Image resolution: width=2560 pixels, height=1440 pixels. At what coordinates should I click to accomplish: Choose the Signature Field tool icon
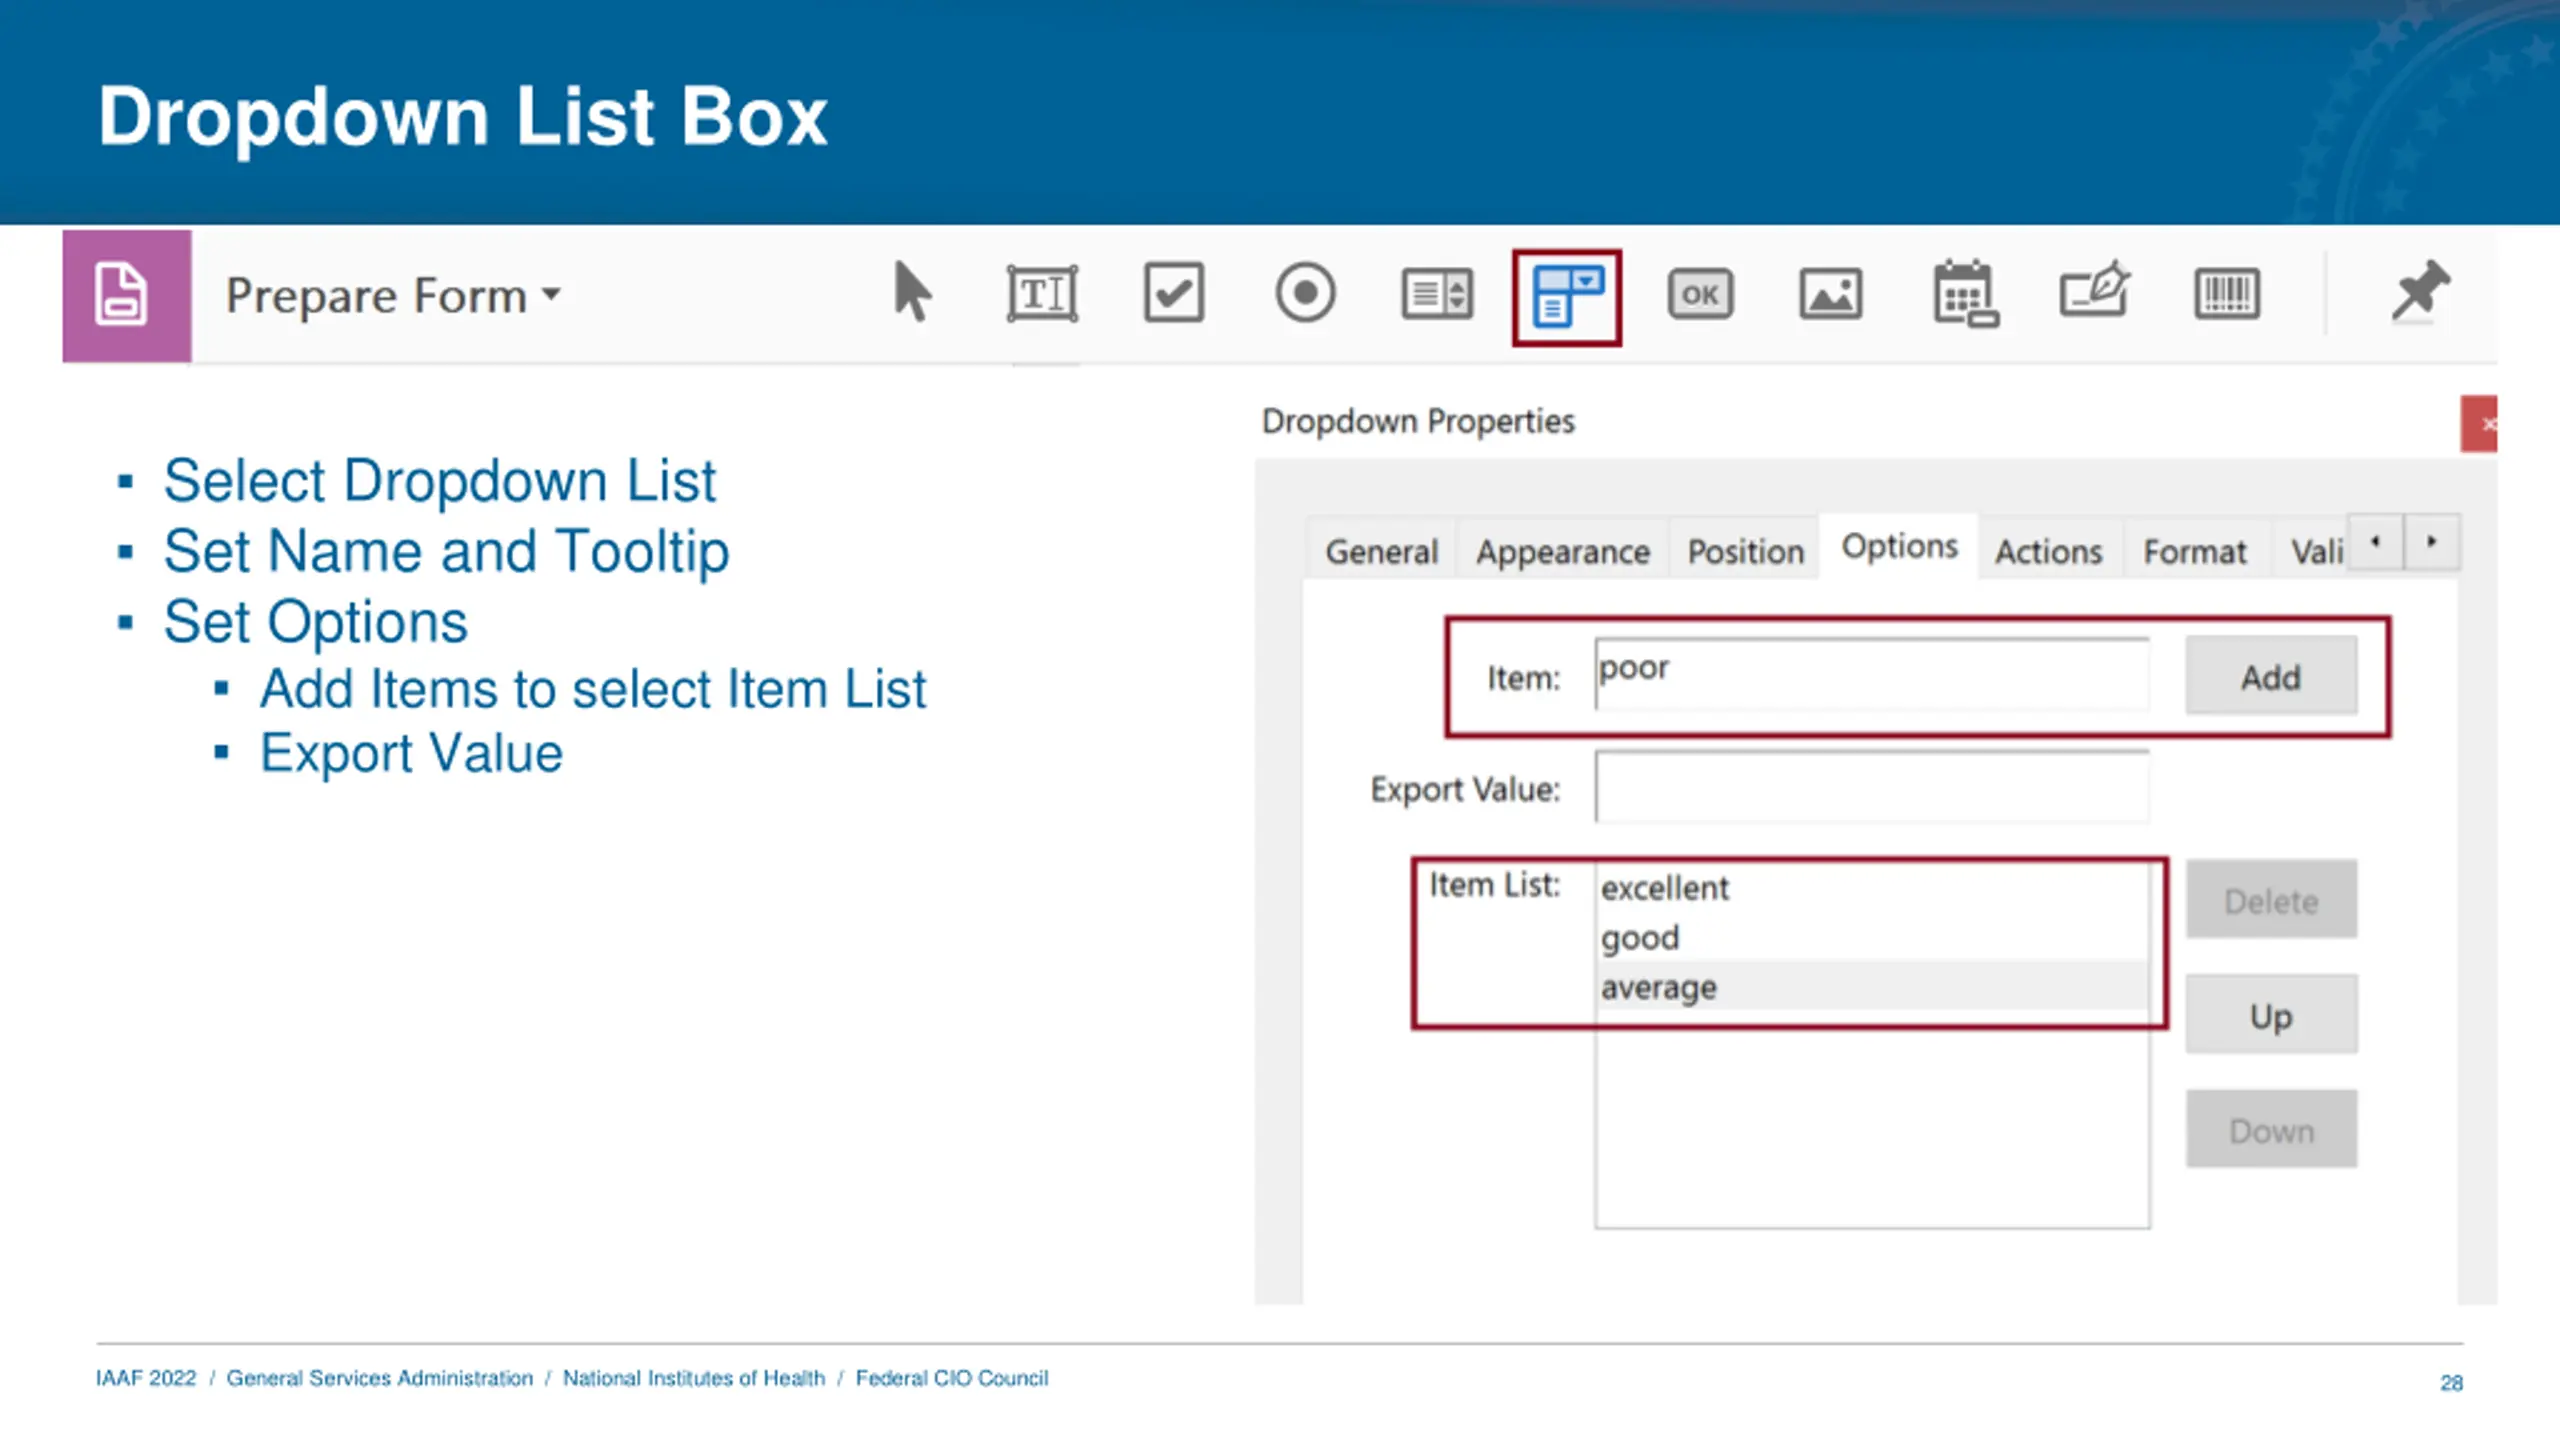[x=2095, y=291]
